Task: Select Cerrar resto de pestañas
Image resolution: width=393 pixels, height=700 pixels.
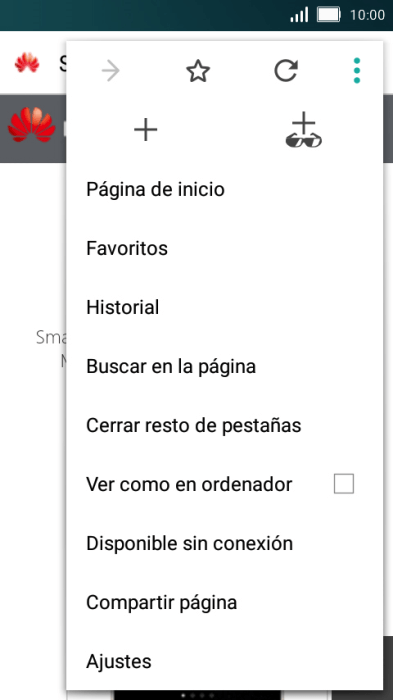Action: 225,425
